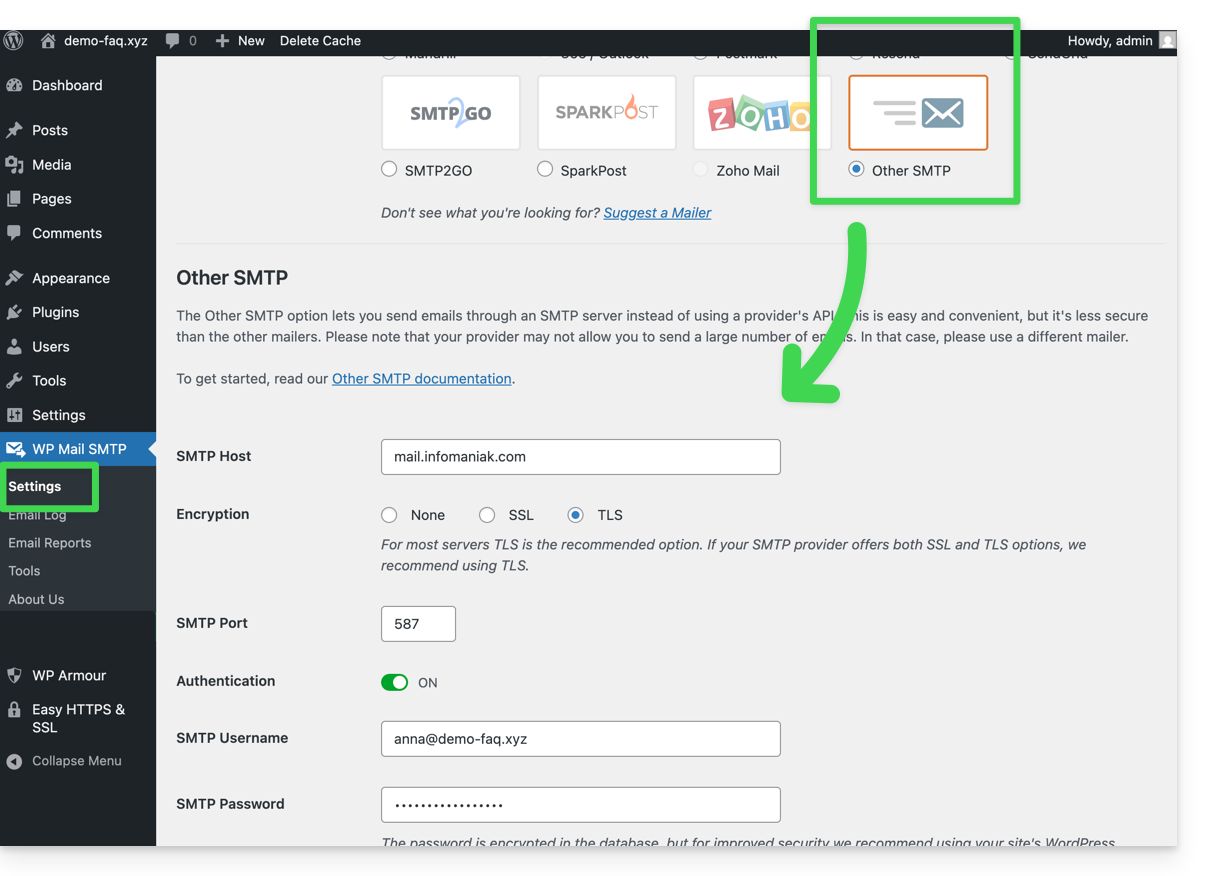The height and width of the screenshot is (876, 1207).
Task: Click the SMTP Username field
Action: tap(581, 739)
